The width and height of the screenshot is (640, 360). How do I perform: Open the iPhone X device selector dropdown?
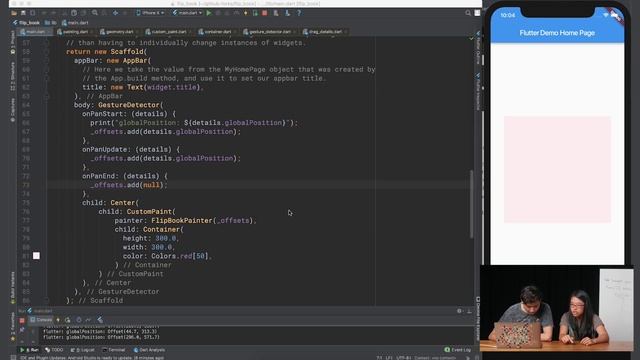(x=150, y=13)
